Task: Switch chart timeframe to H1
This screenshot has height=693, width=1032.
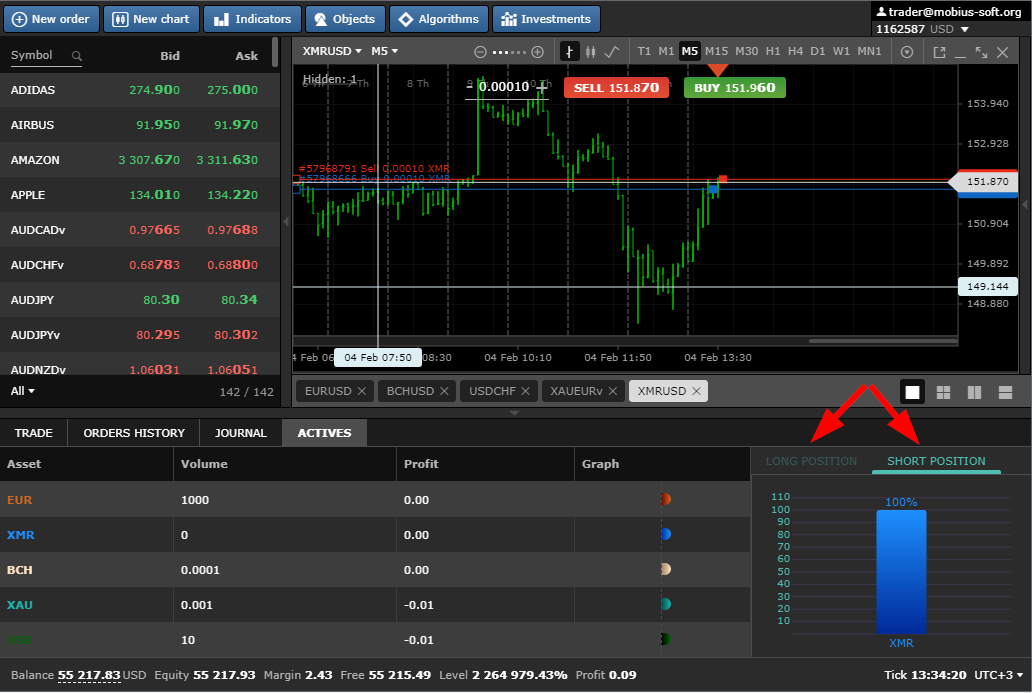Action: [773, 51]
